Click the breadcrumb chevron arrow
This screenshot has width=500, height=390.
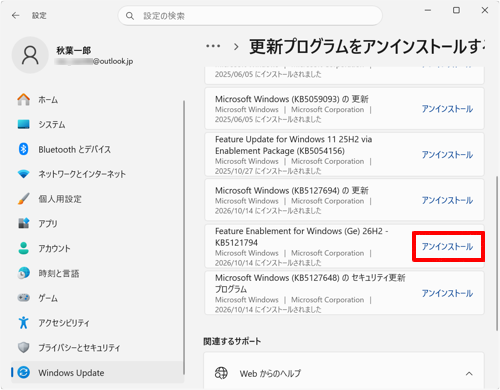point(236,47)
